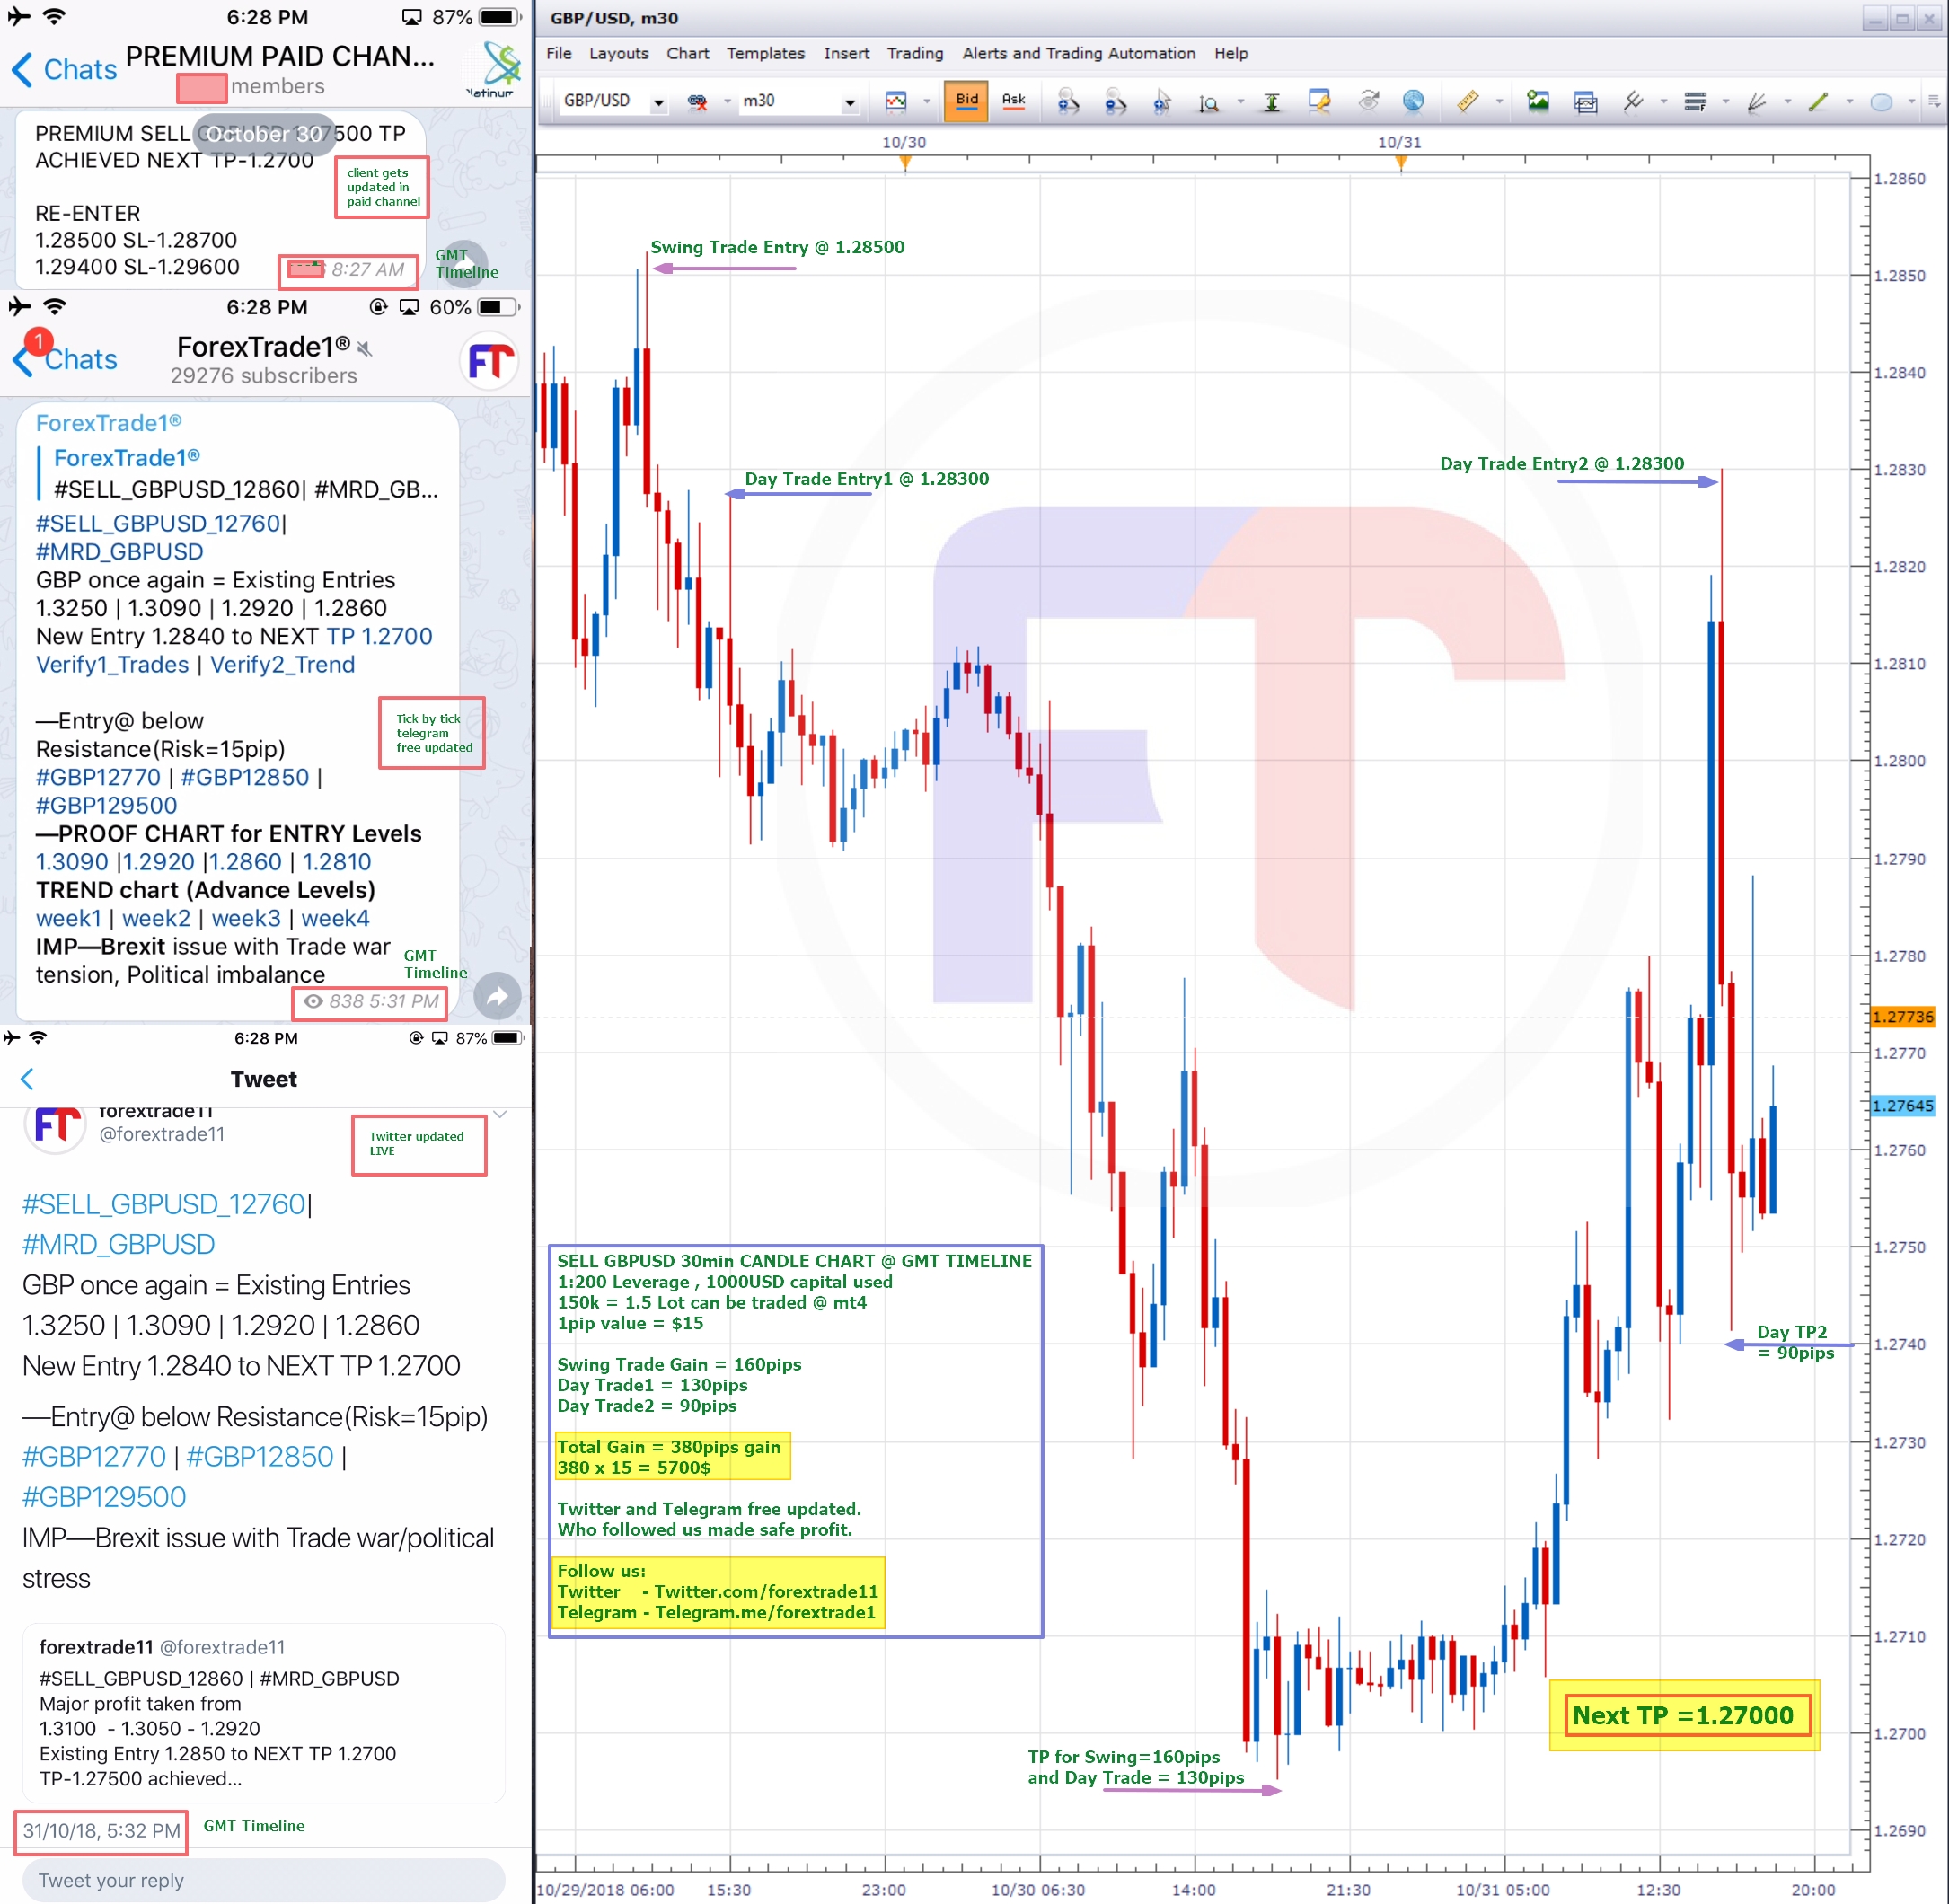
Task: Expand the link chart dropdown arrow
Action: (727, 101)
